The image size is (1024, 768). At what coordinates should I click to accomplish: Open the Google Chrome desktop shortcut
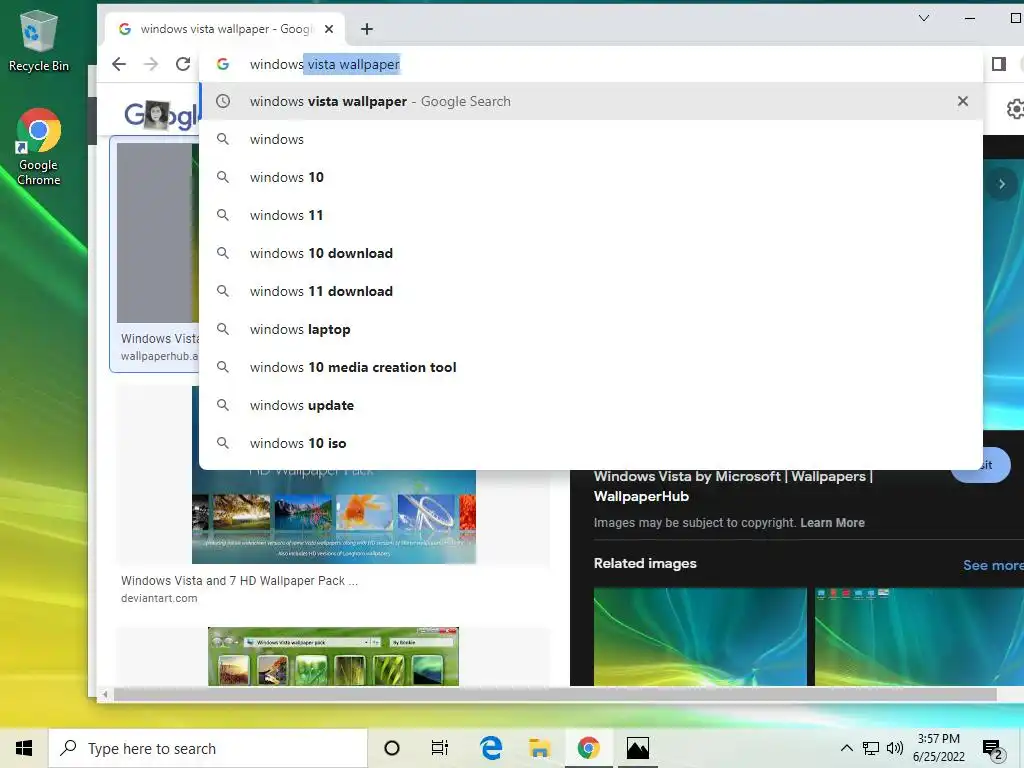point(39,148)
